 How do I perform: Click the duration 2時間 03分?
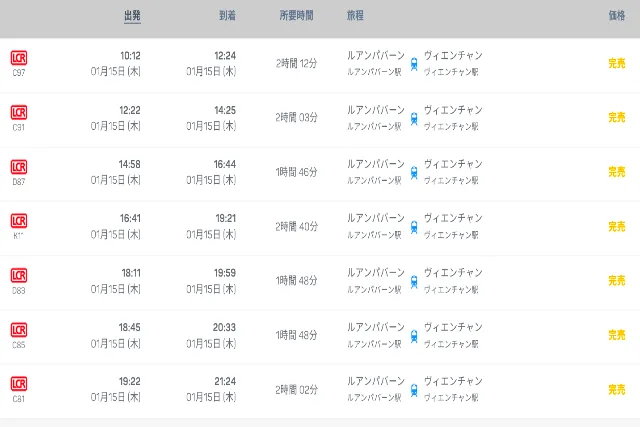(296, 118)
